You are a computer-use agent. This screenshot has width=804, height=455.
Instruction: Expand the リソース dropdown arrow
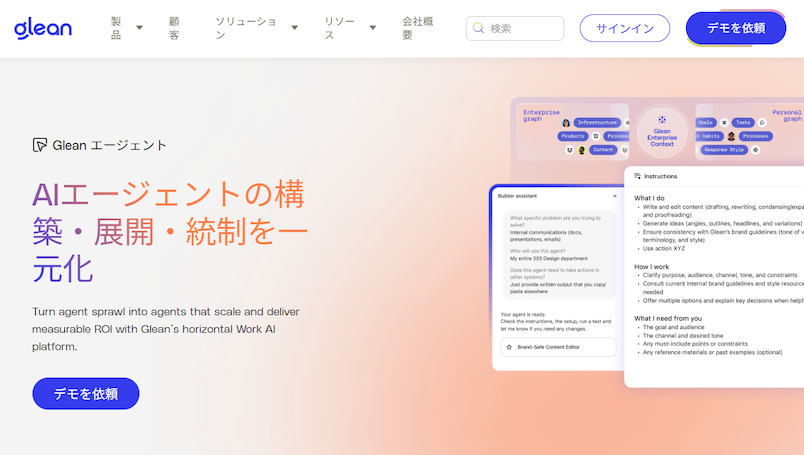(x=373, y=28)
